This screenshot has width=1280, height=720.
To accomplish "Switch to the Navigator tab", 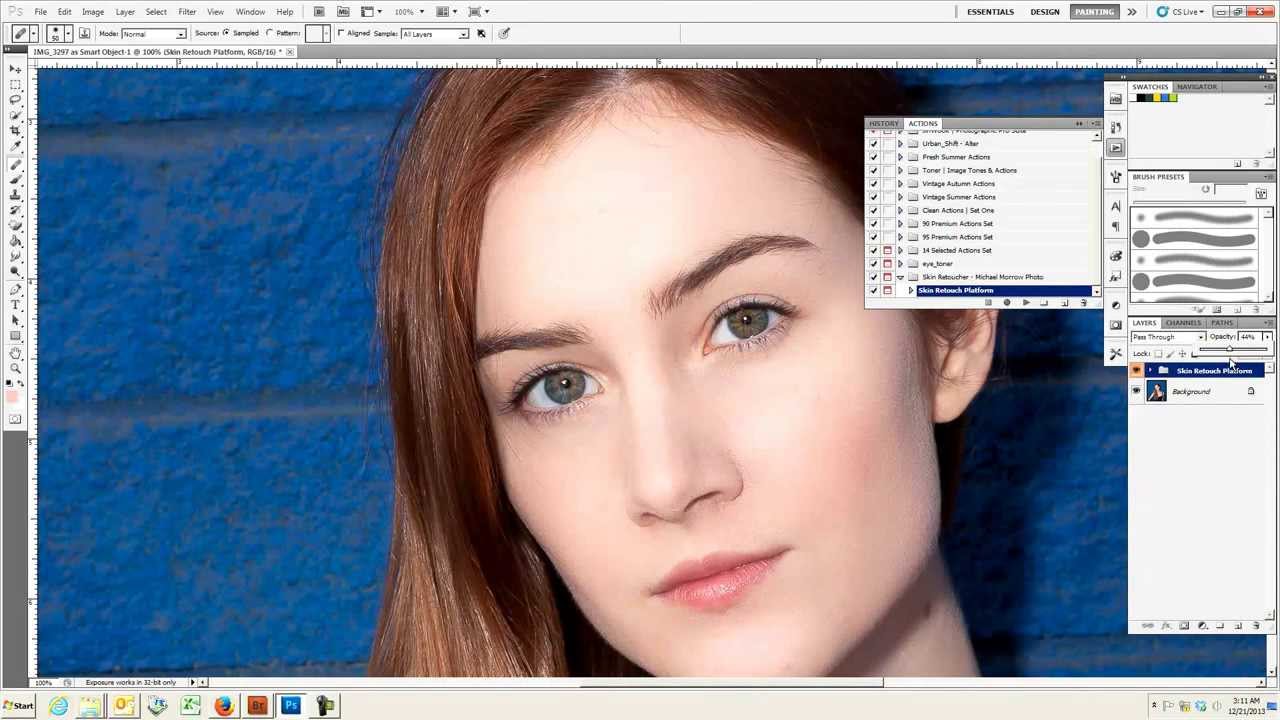I will click(x=1197, y=87).
